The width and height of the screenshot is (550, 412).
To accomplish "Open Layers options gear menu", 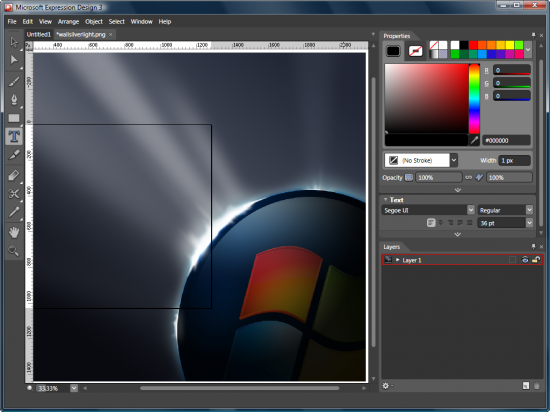I will pyautogui.click(x=387, y=386).
